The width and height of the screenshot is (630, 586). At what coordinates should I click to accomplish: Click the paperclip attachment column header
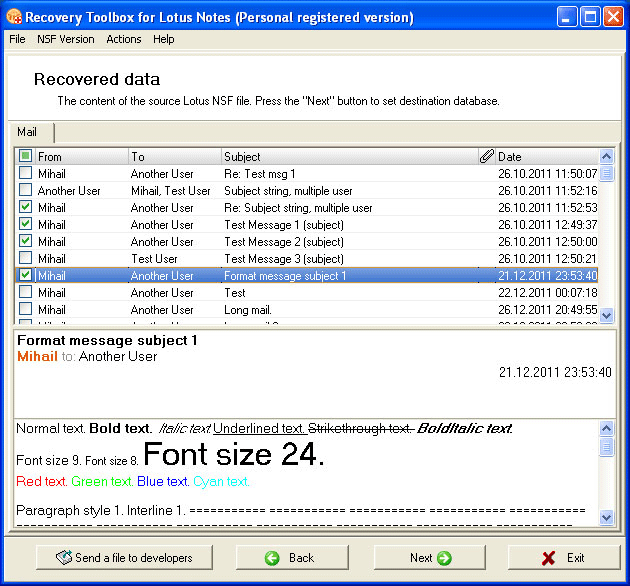tap(487, 156)
